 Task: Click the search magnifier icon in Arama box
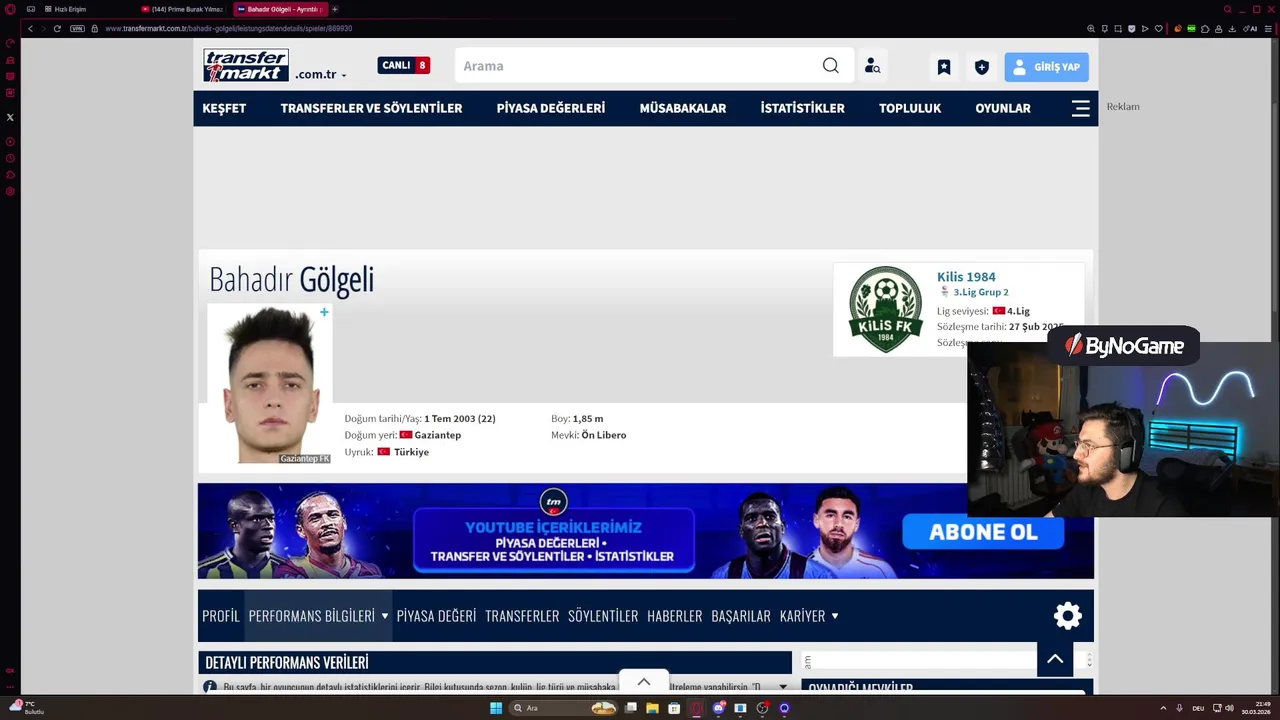click(x=831, y=66)
